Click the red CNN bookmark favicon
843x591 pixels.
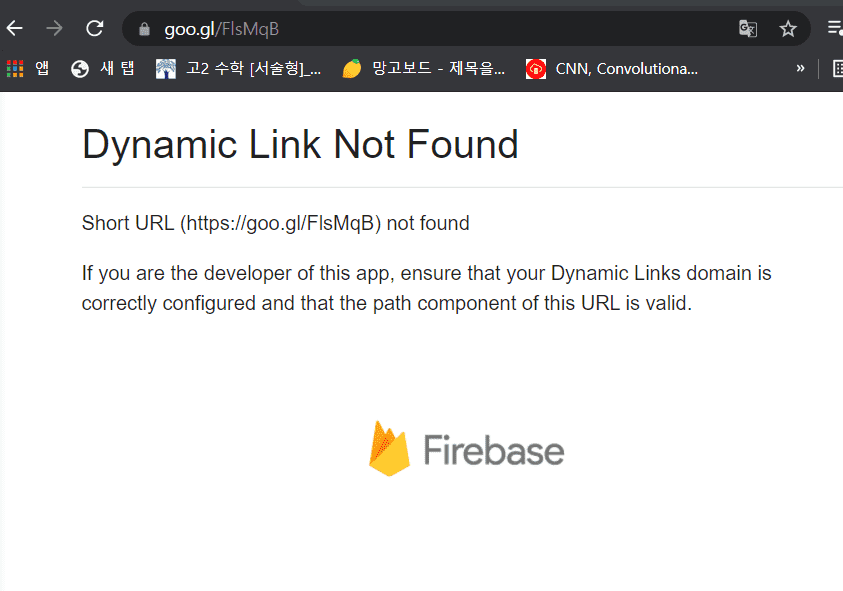point(535,69)
